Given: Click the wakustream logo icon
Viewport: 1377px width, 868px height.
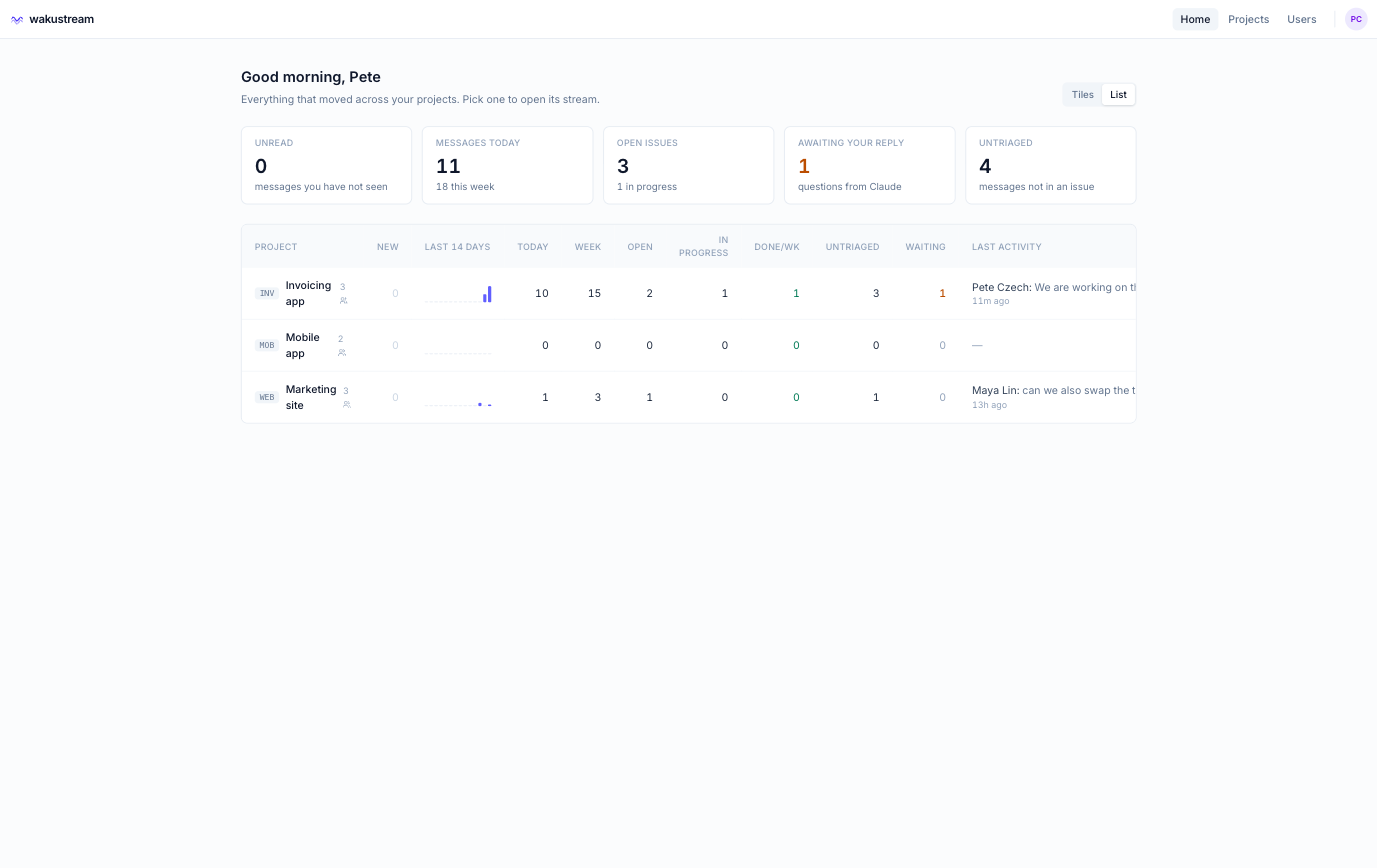Looking at the screenshot, I should tap(17, 19).
